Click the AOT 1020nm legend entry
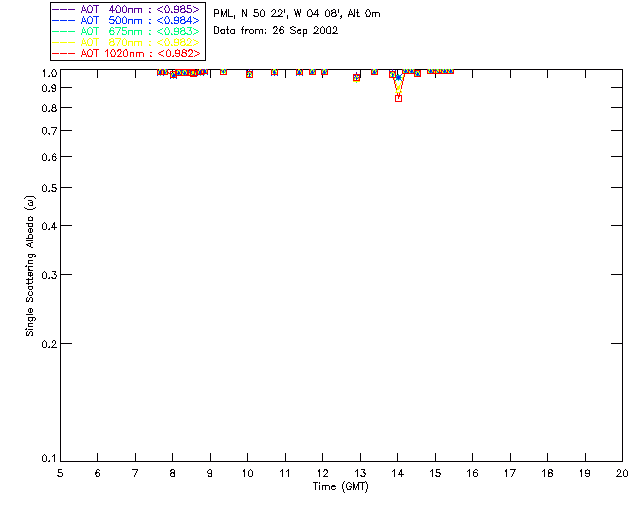This screenshot has width=640, height=512. (x=126, y=53)
